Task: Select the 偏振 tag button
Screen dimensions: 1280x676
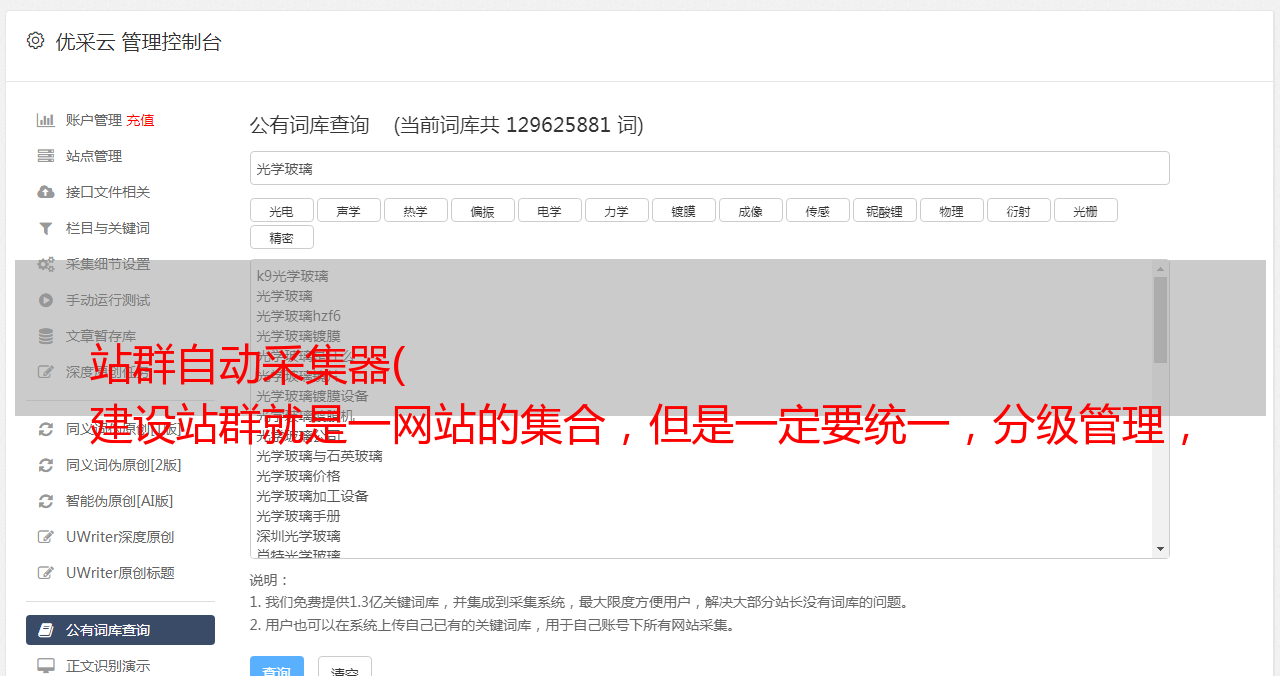Action: click(x=482, y=210)
